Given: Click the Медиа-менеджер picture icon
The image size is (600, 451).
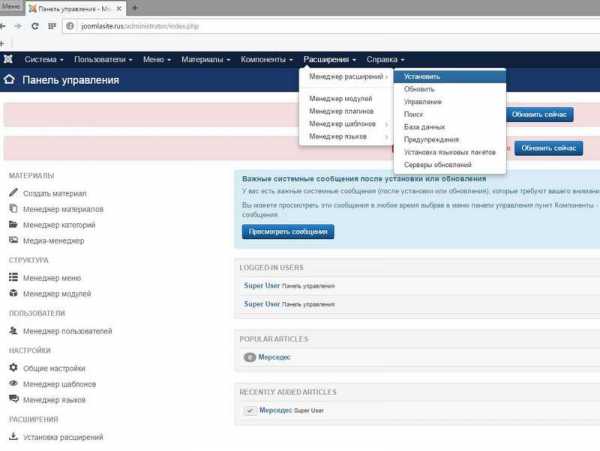Looking at the screenshot, I should coord(13,240).
